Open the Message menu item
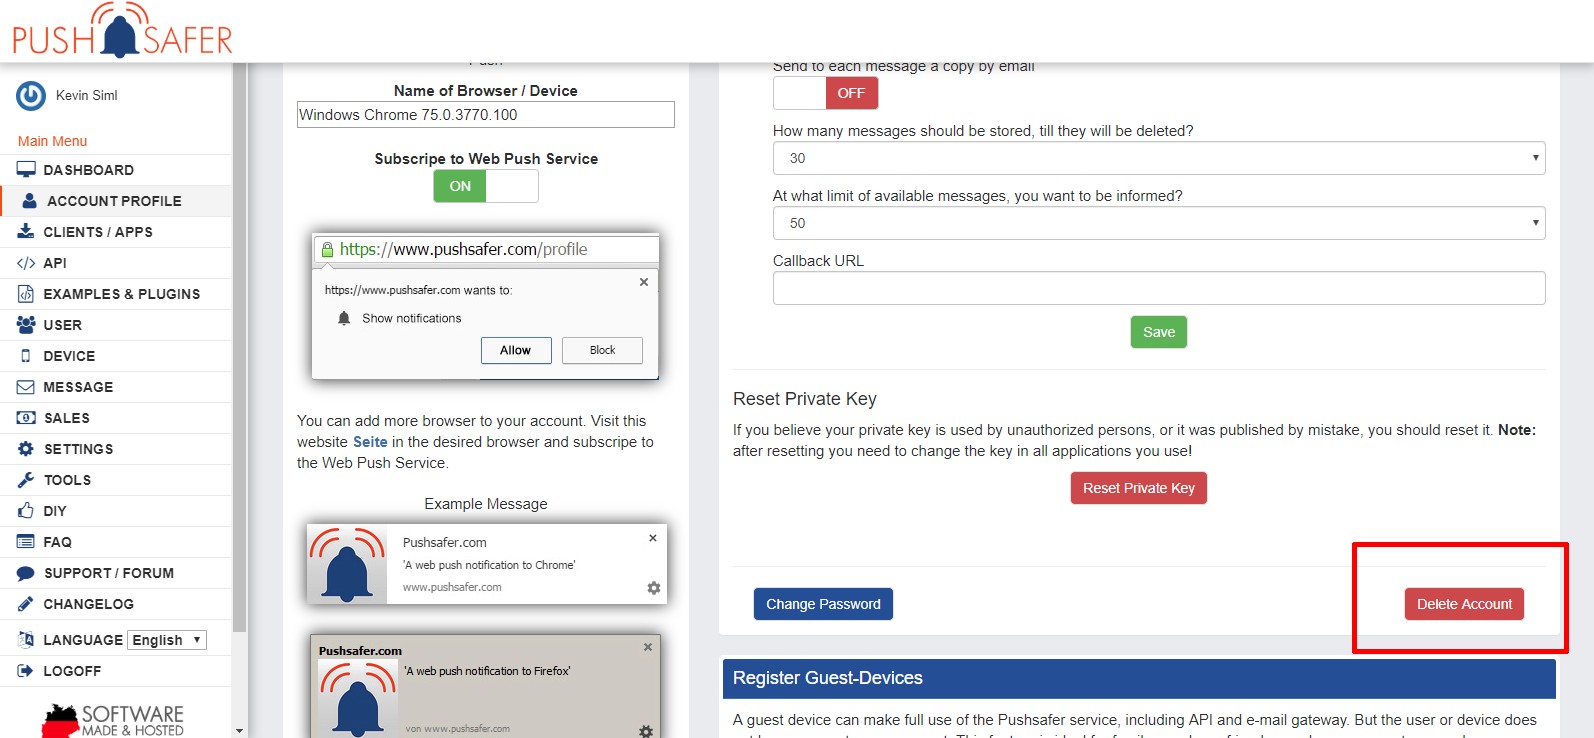Image resolution: width=1594 pixels, height=738 pixels. 116,387
